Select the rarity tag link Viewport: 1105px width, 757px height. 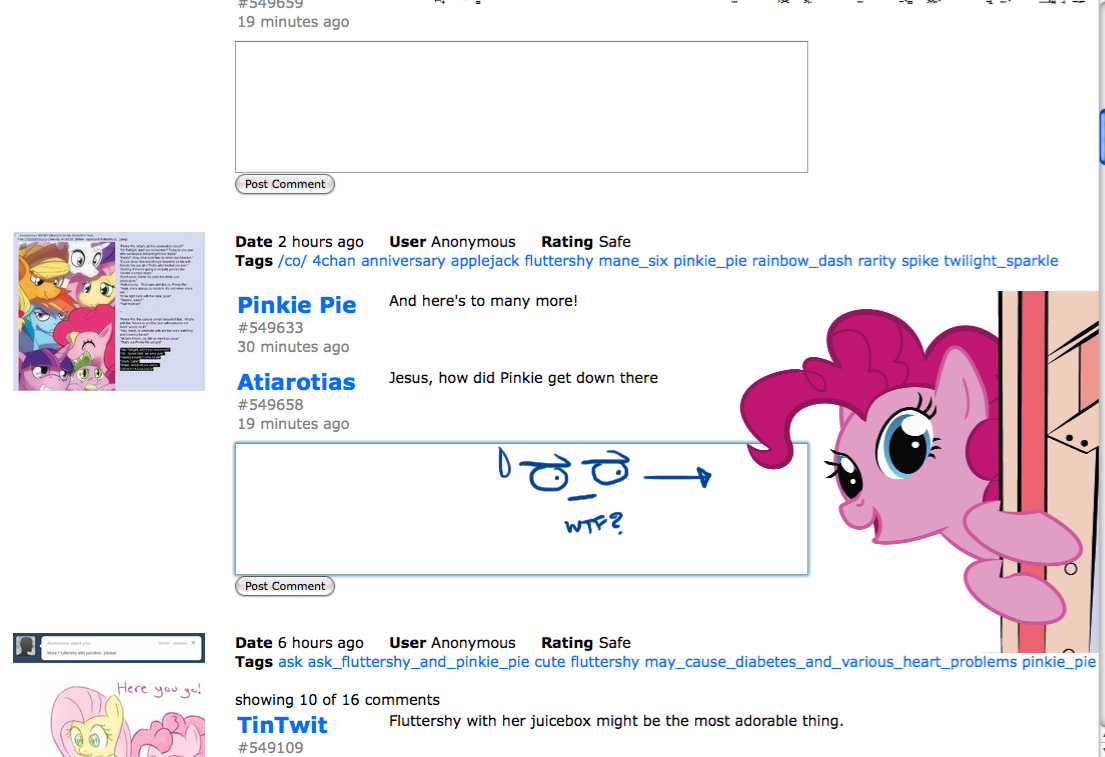click(x=877, y=261)
